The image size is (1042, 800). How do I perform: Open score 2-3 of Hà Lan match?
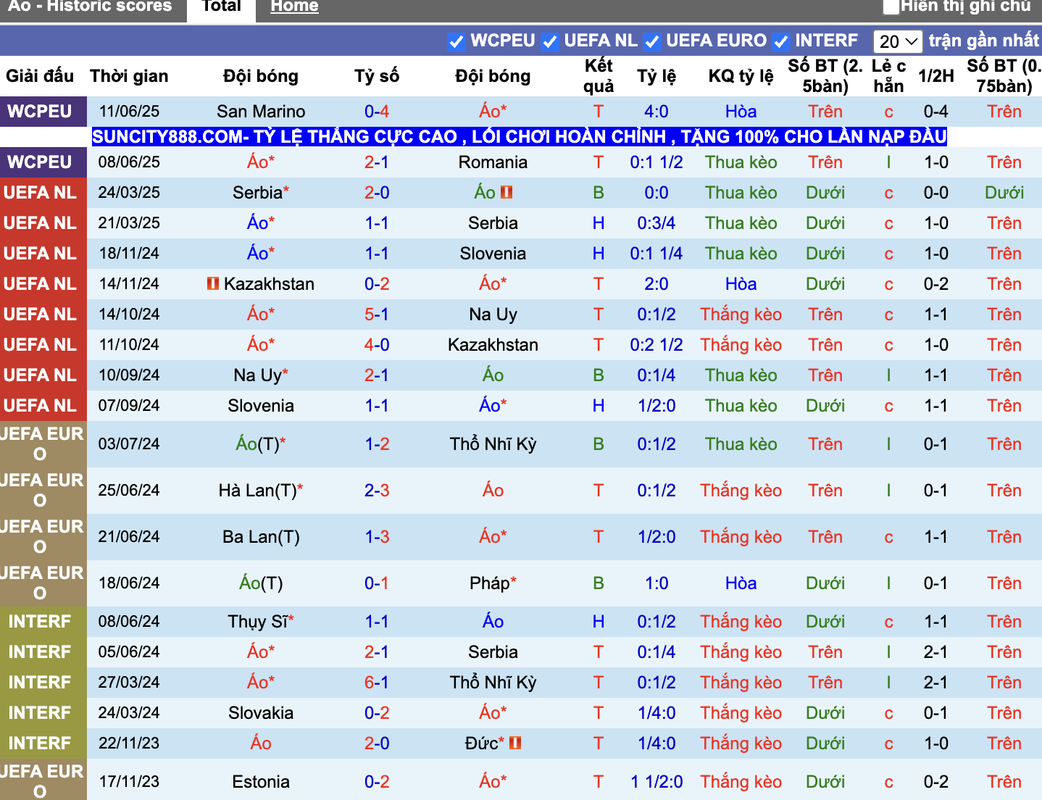(x=377, y=490)
